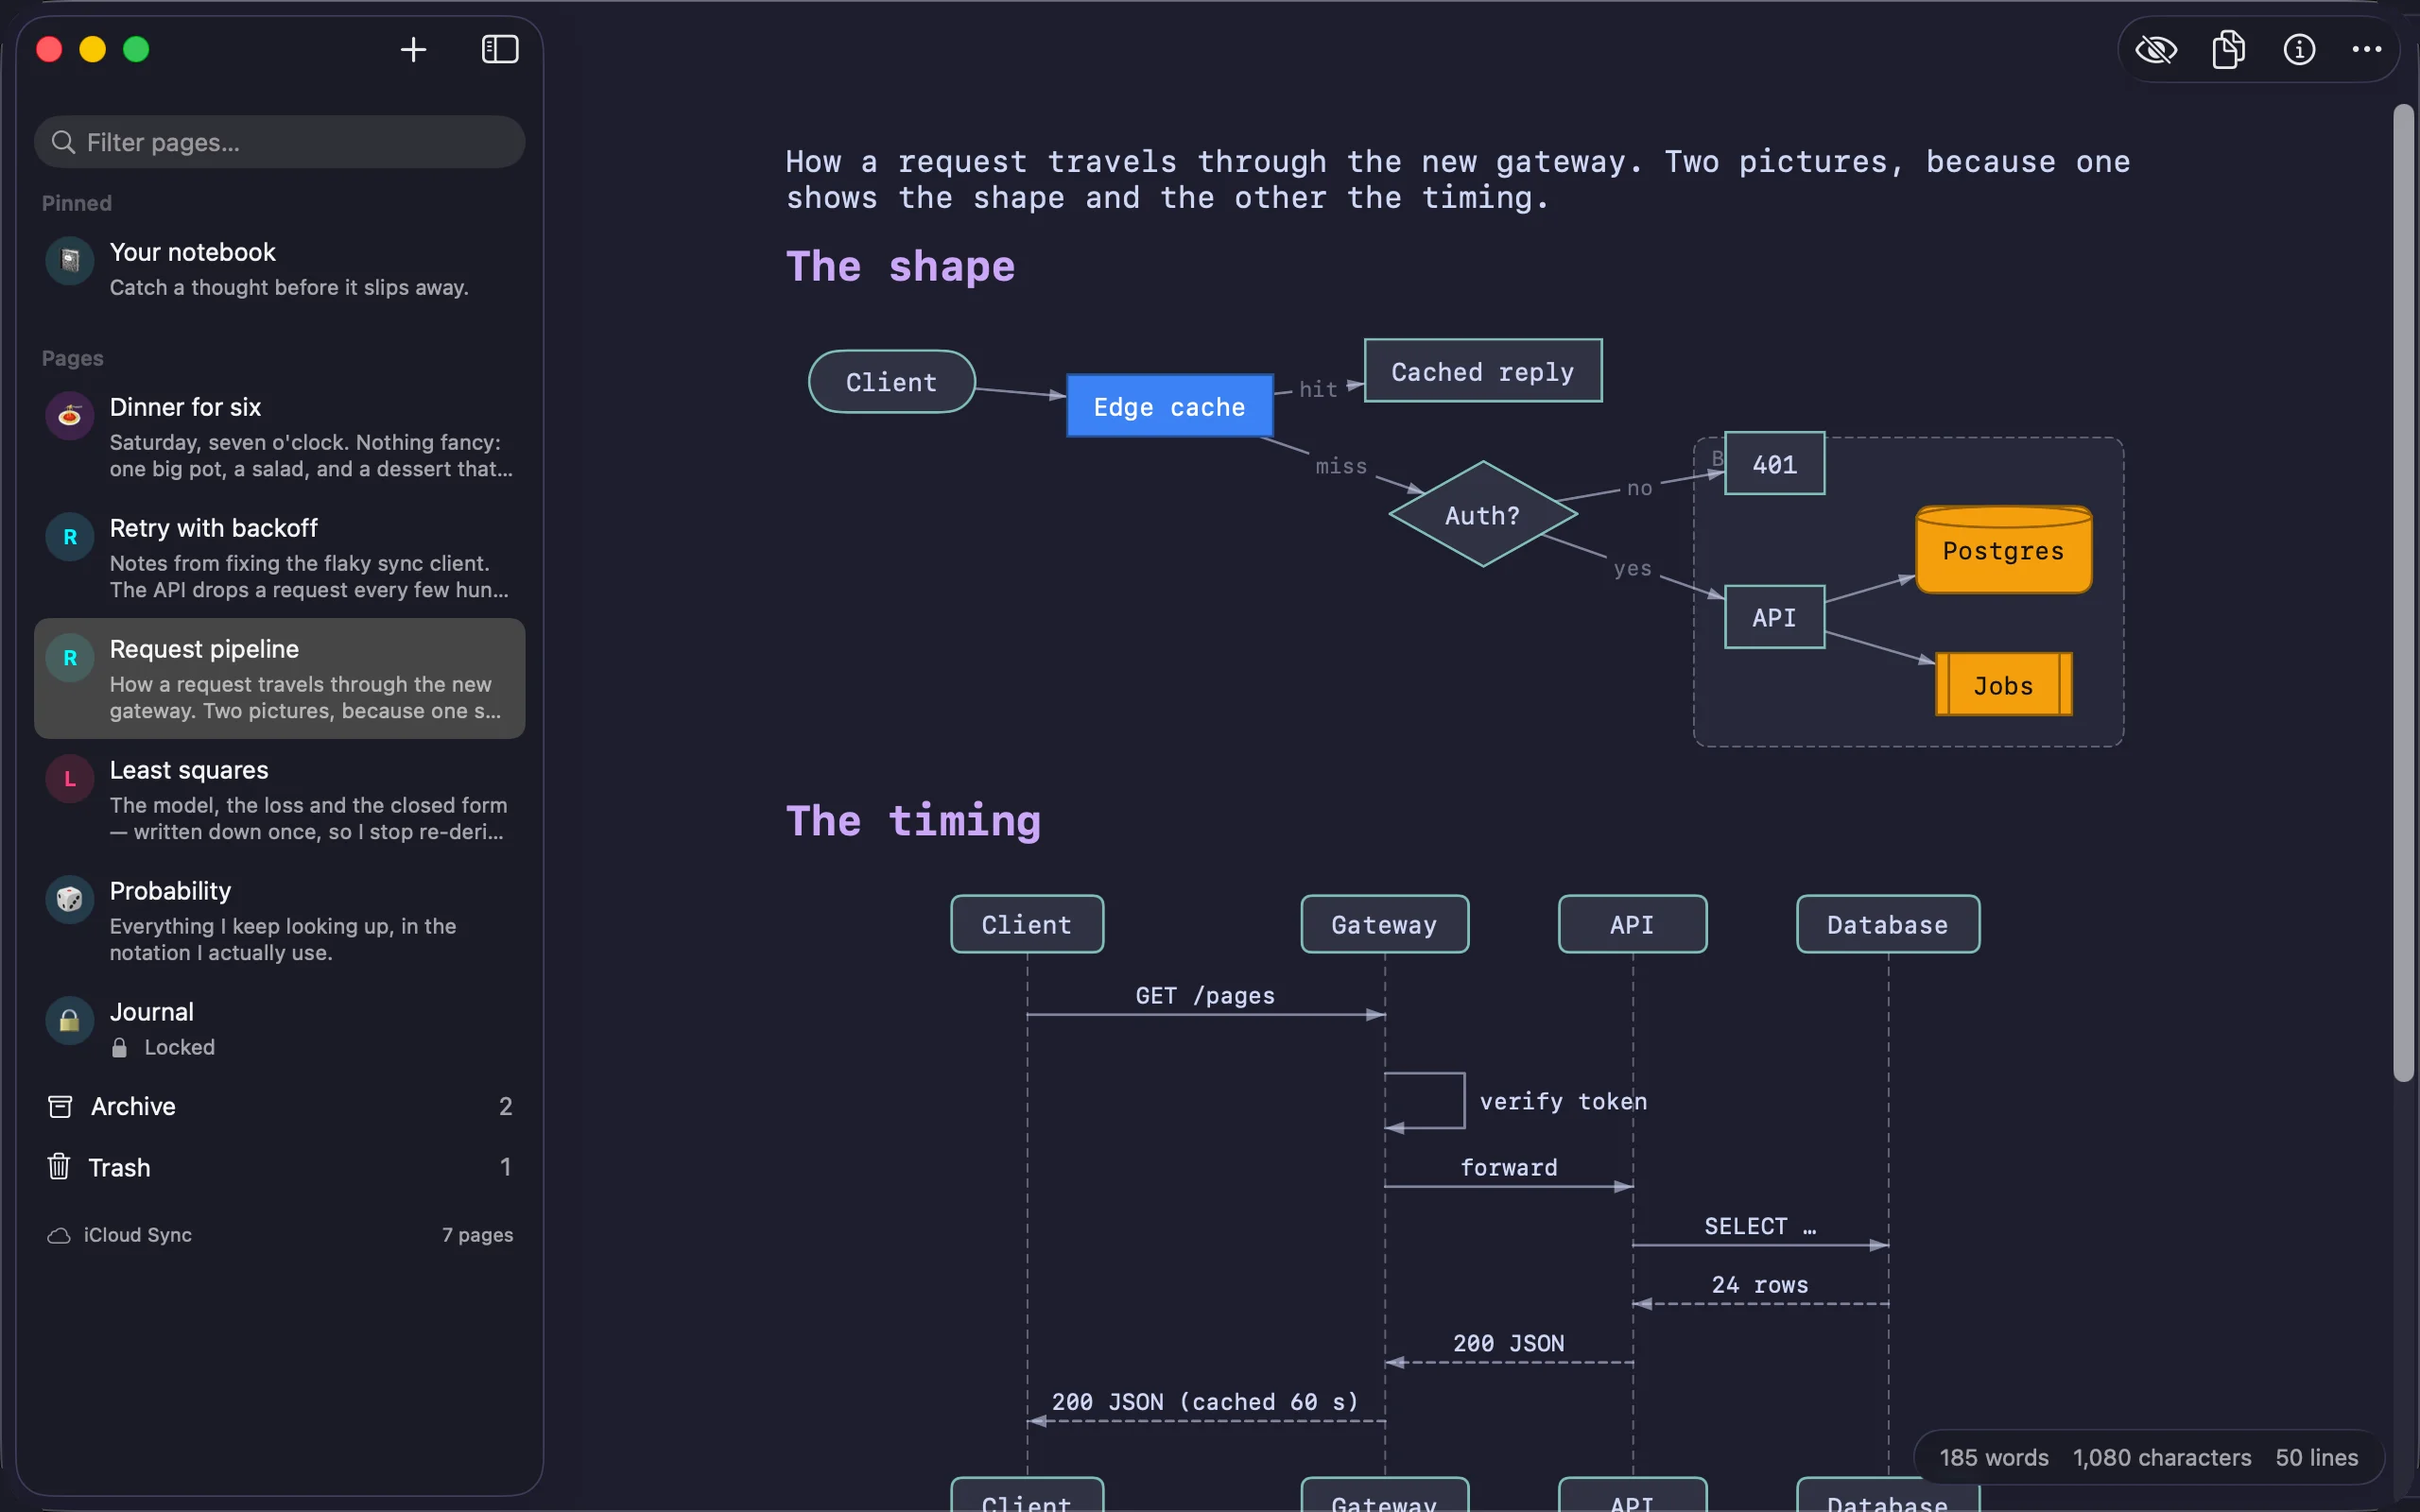Open page info icon

[x=2299, y=49]
